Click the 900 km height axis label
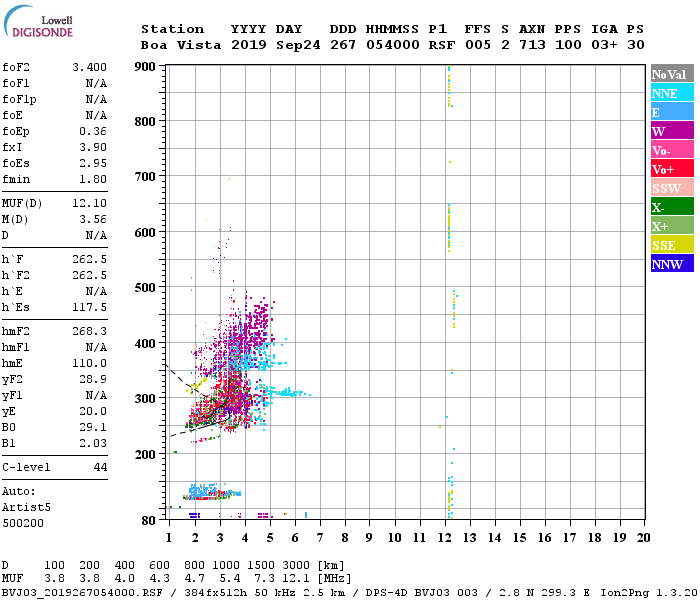The image size is (700, 600). [x=145, y=67]
